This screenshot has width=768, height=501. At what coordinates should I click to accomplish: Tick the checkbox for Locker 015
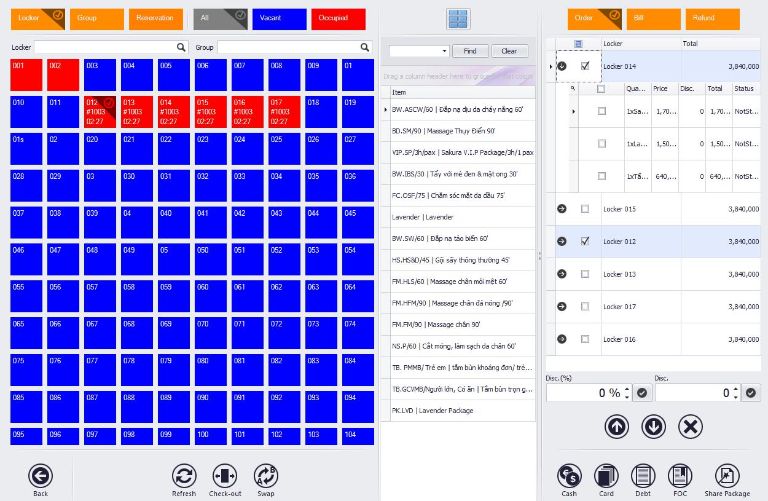click(585, 209)
